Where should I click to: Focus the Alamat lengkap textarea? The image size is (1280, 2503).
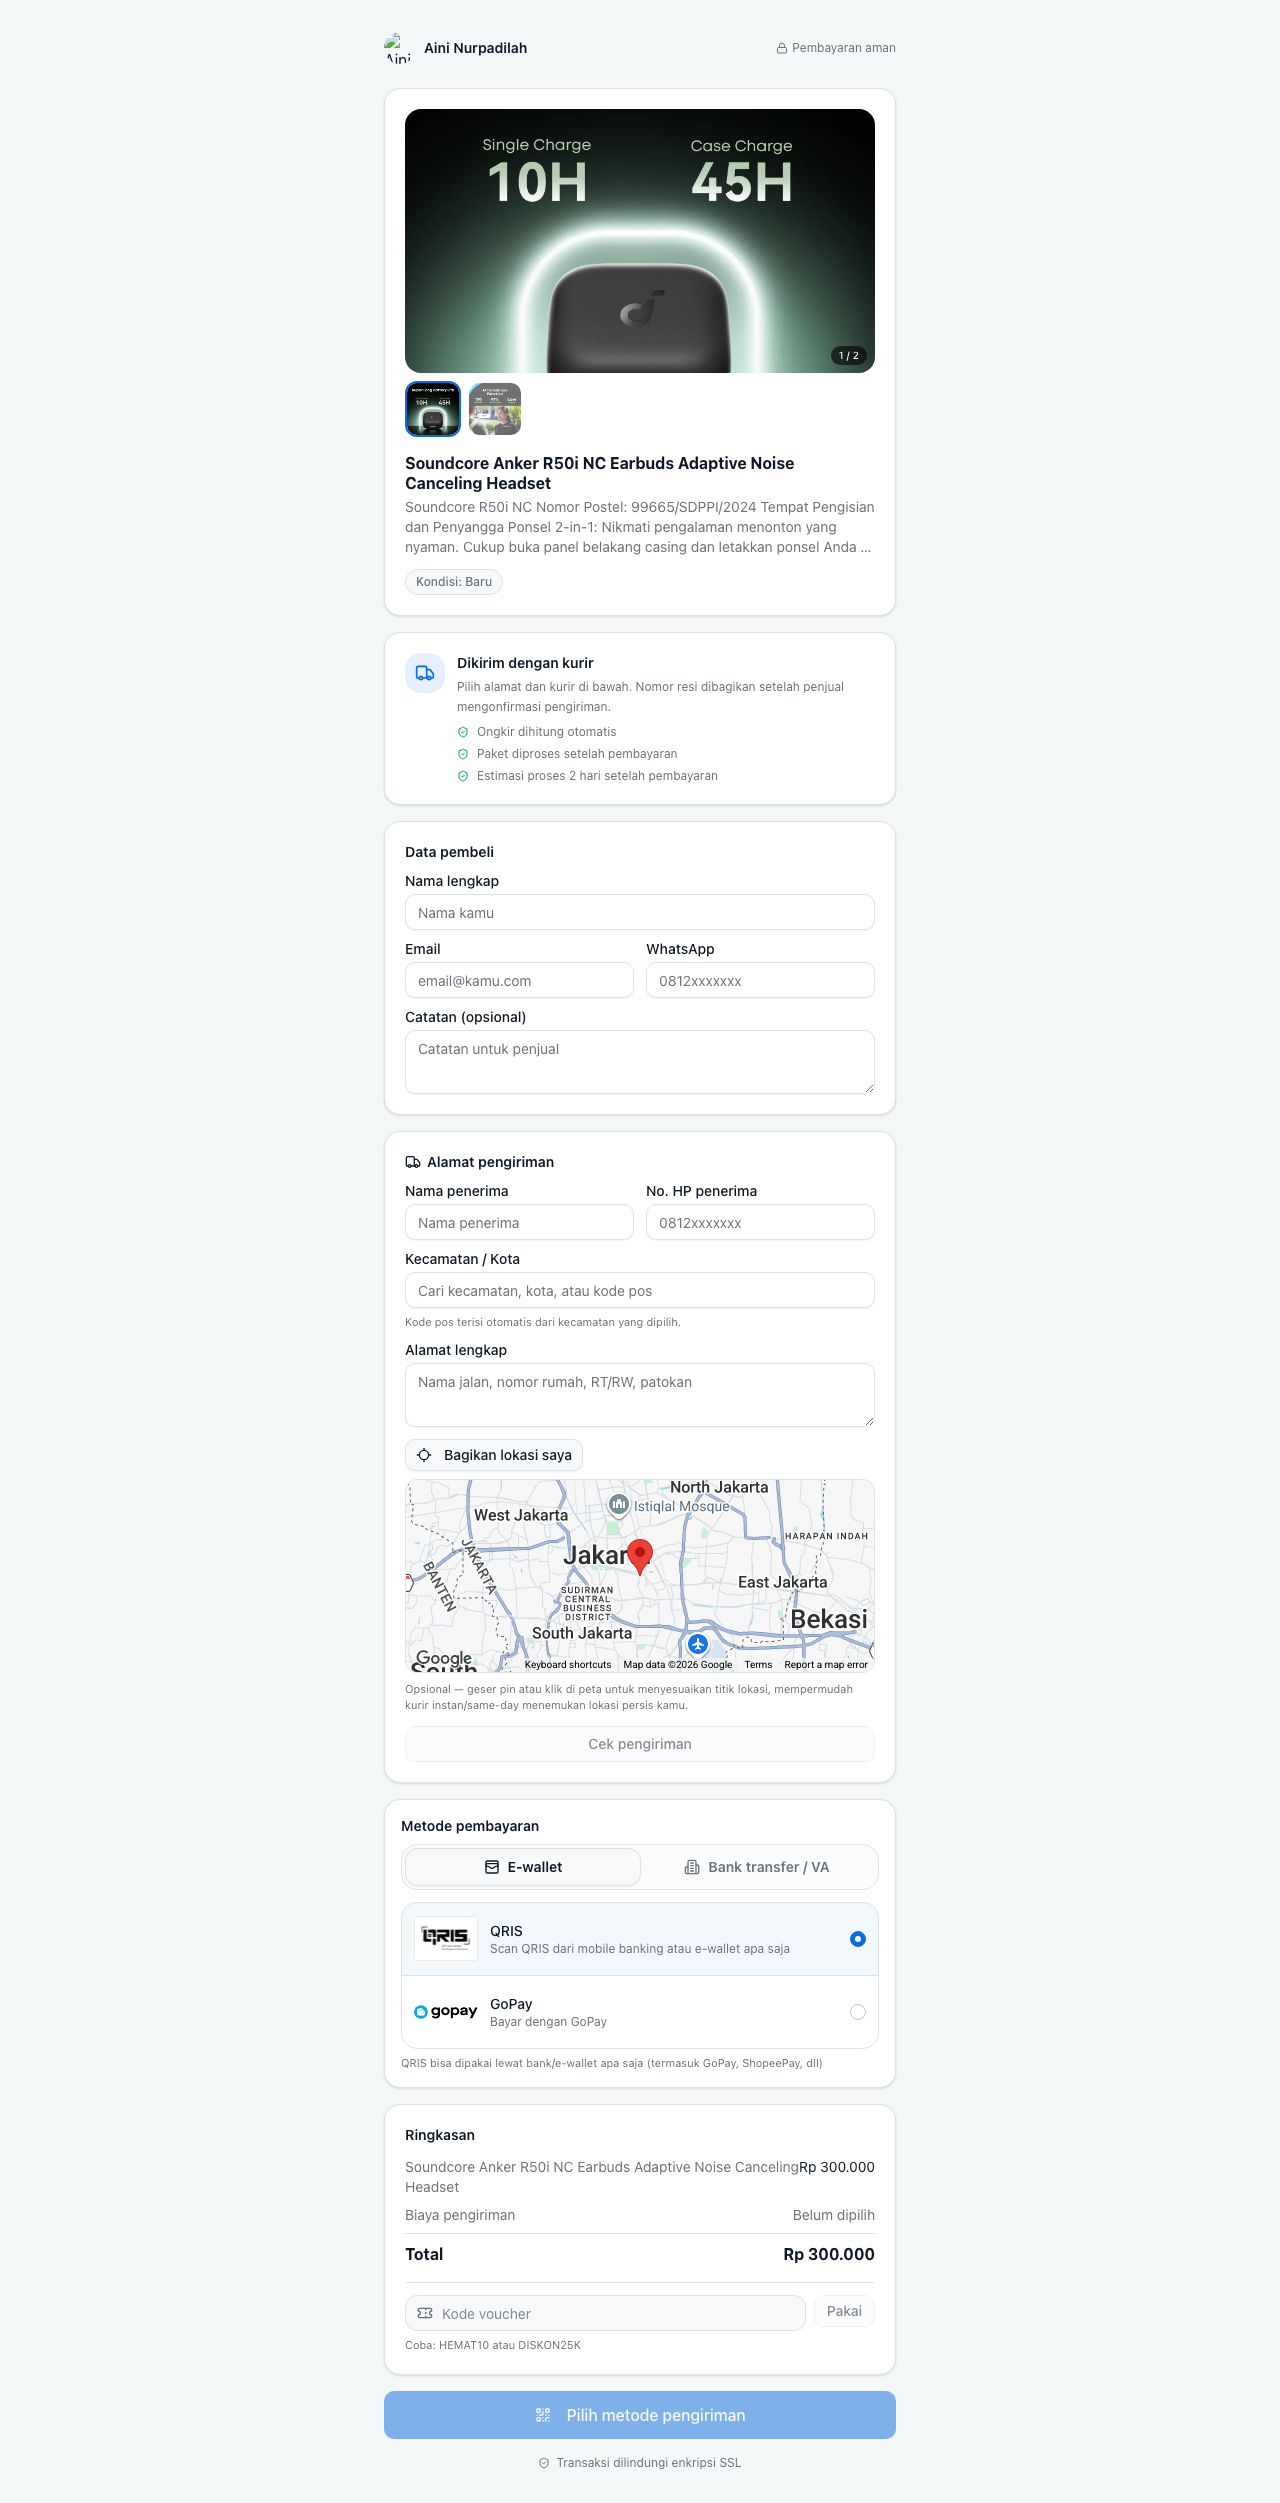(x=640, y=1395)
